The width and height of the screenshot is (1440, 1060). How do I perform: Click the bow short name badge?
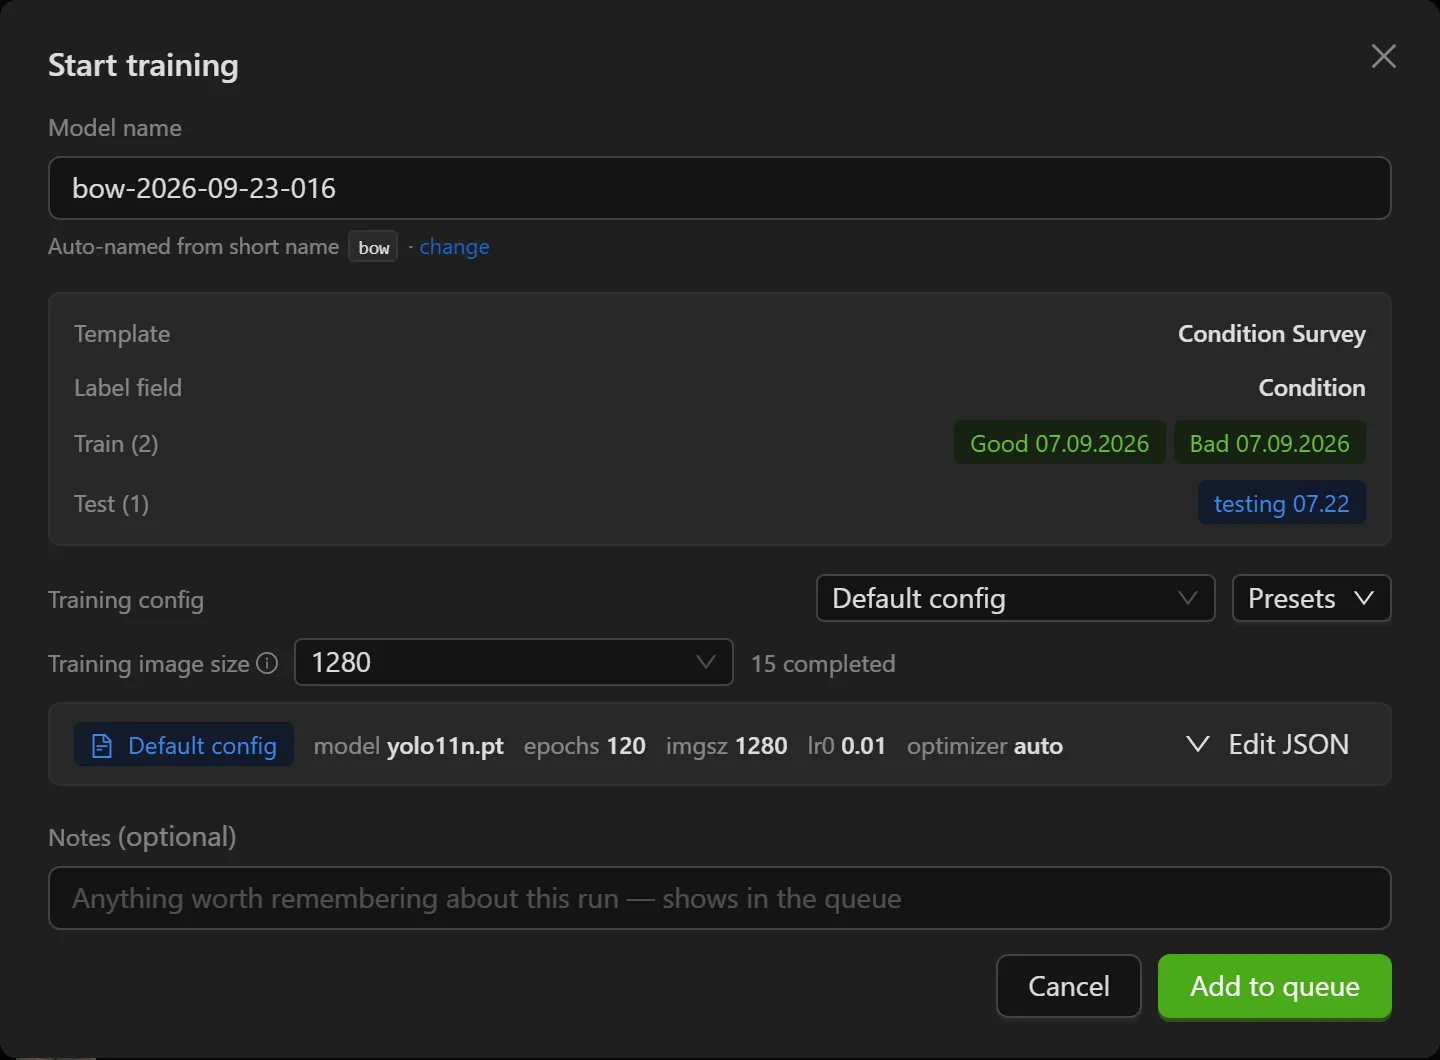pyautogui.click(x=374, y=247)
